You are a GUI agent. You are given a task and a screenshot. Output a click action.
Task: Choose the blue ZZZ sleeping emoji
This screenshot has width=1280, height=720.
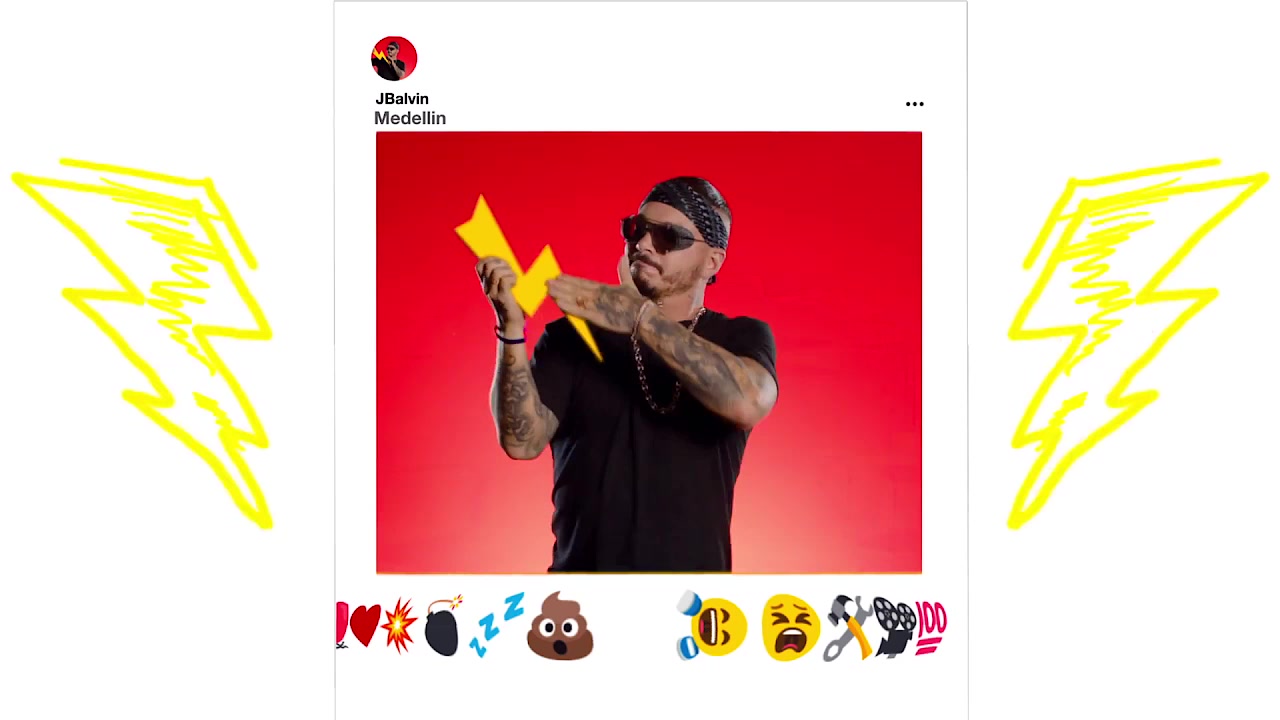coord(497,625)
